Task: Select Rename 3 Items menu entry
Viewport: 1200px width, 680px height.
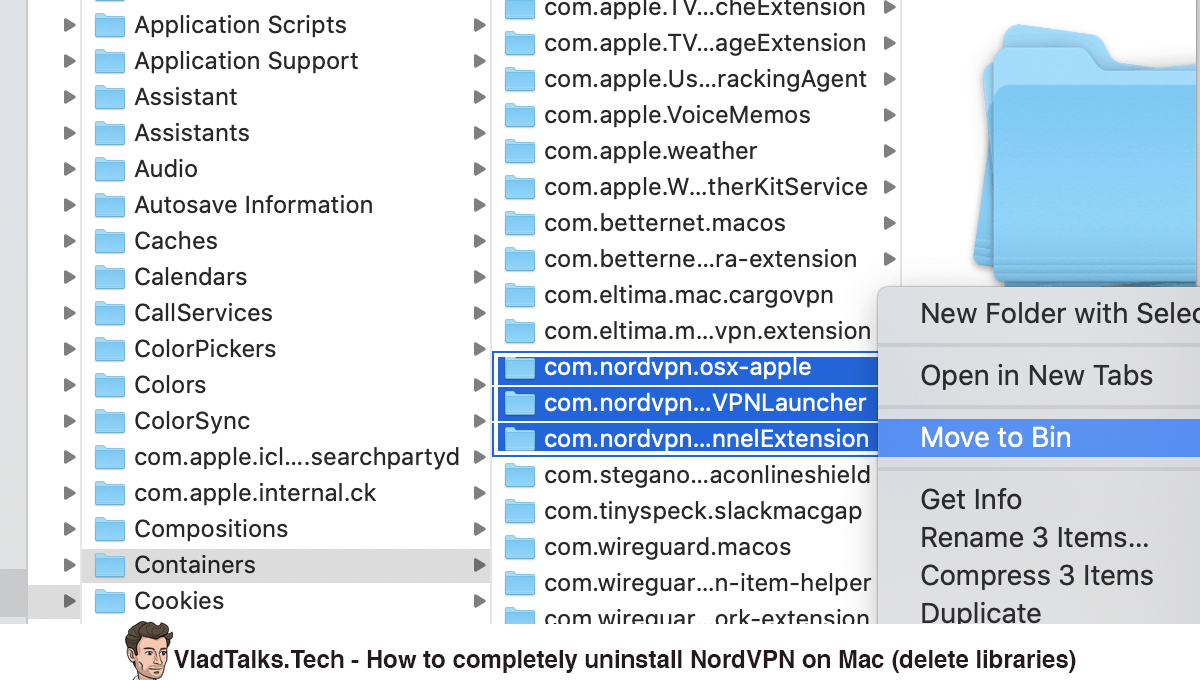Action: 1039,538
